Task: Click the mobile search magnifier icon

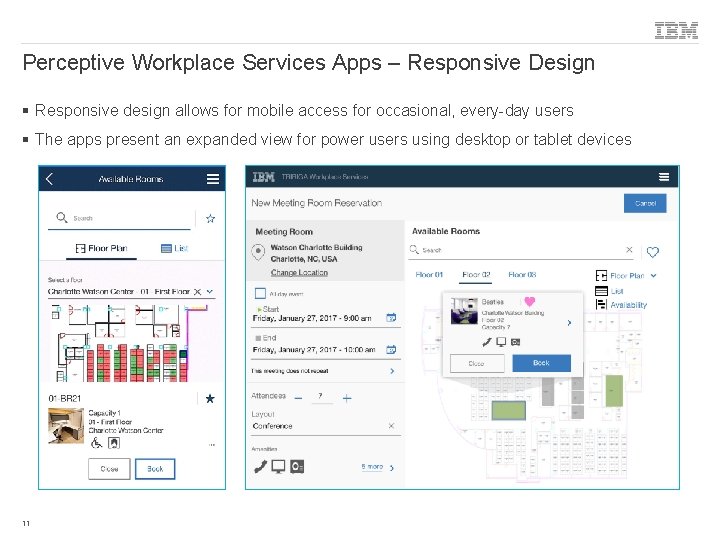Action: (x=62, y=217)
